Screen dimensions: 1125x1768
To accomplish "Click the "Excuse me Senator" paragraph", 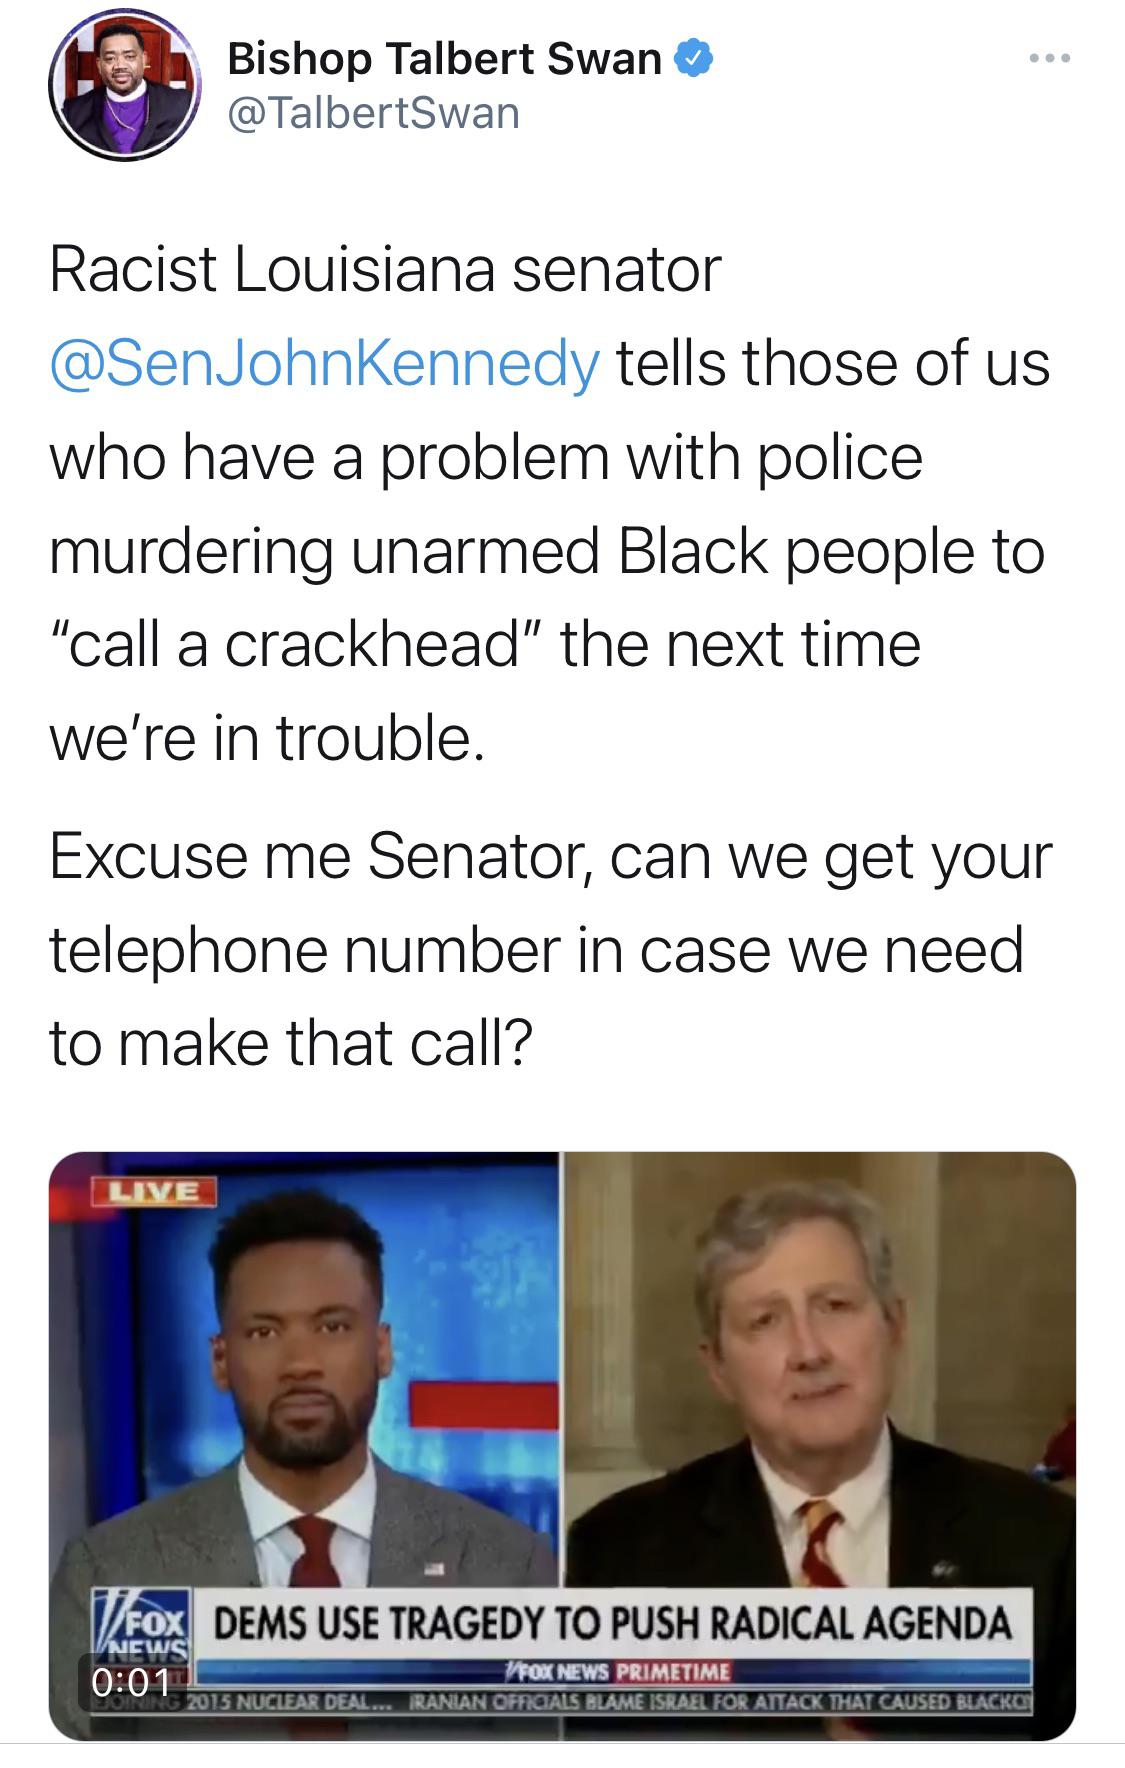I will [x=550, y=949].
